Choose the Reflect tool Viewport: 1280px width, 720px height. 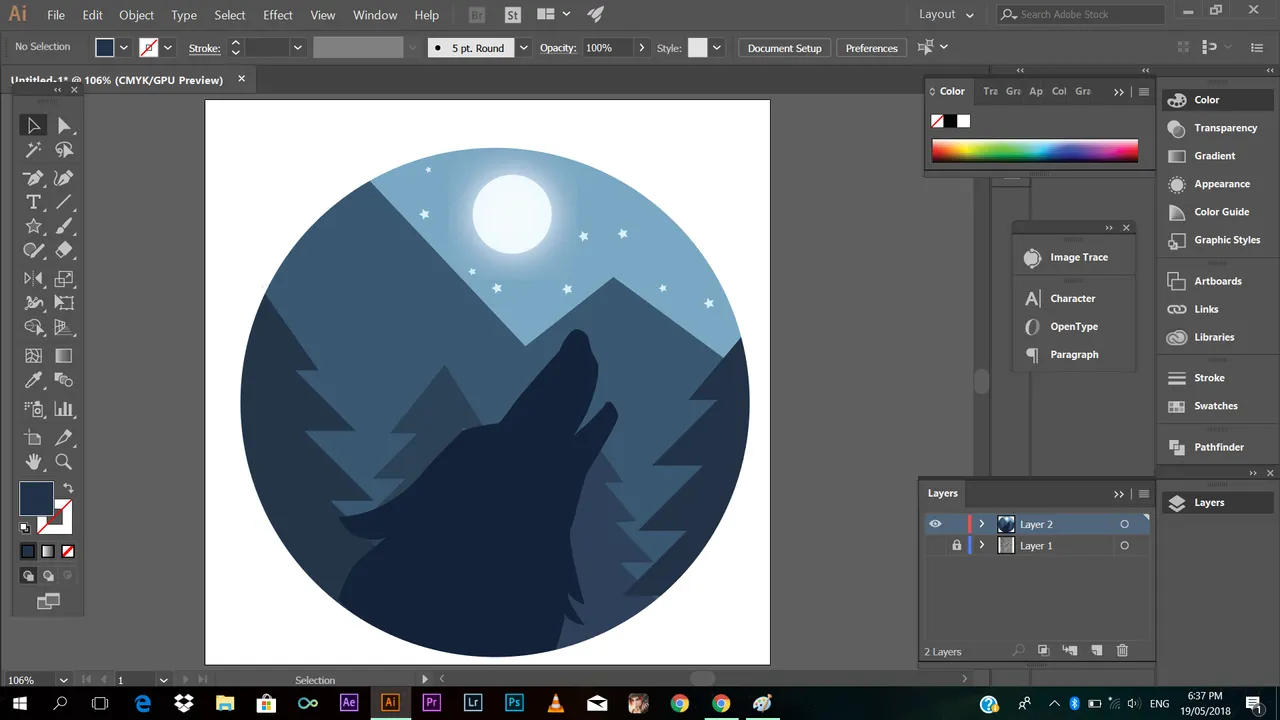click(33, 279)
